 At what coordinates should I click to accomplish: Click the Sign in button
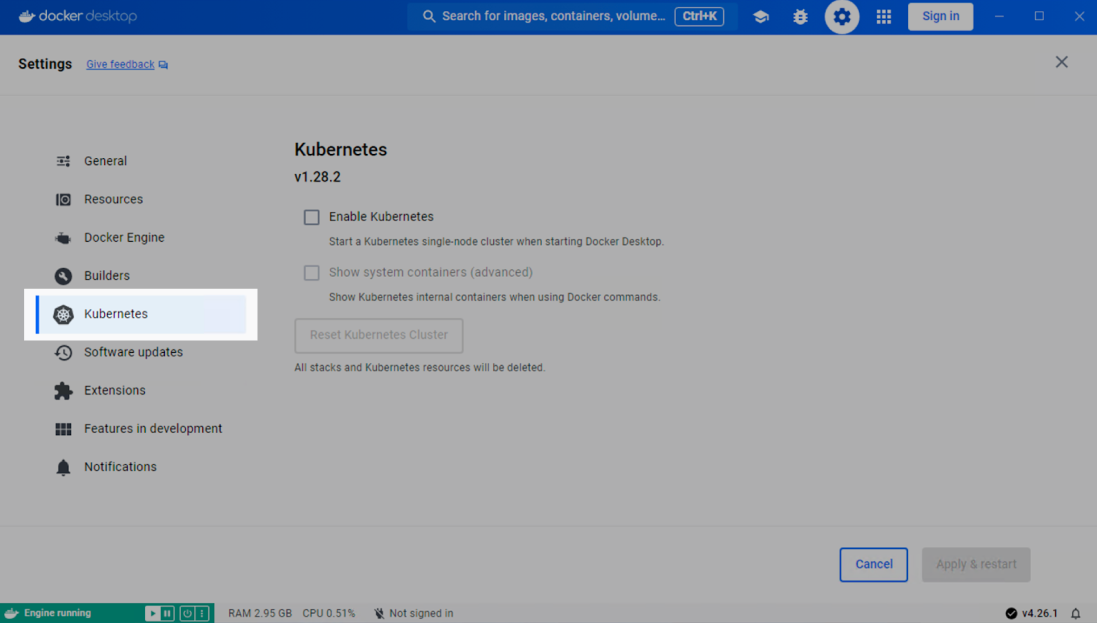coord(940,17)
